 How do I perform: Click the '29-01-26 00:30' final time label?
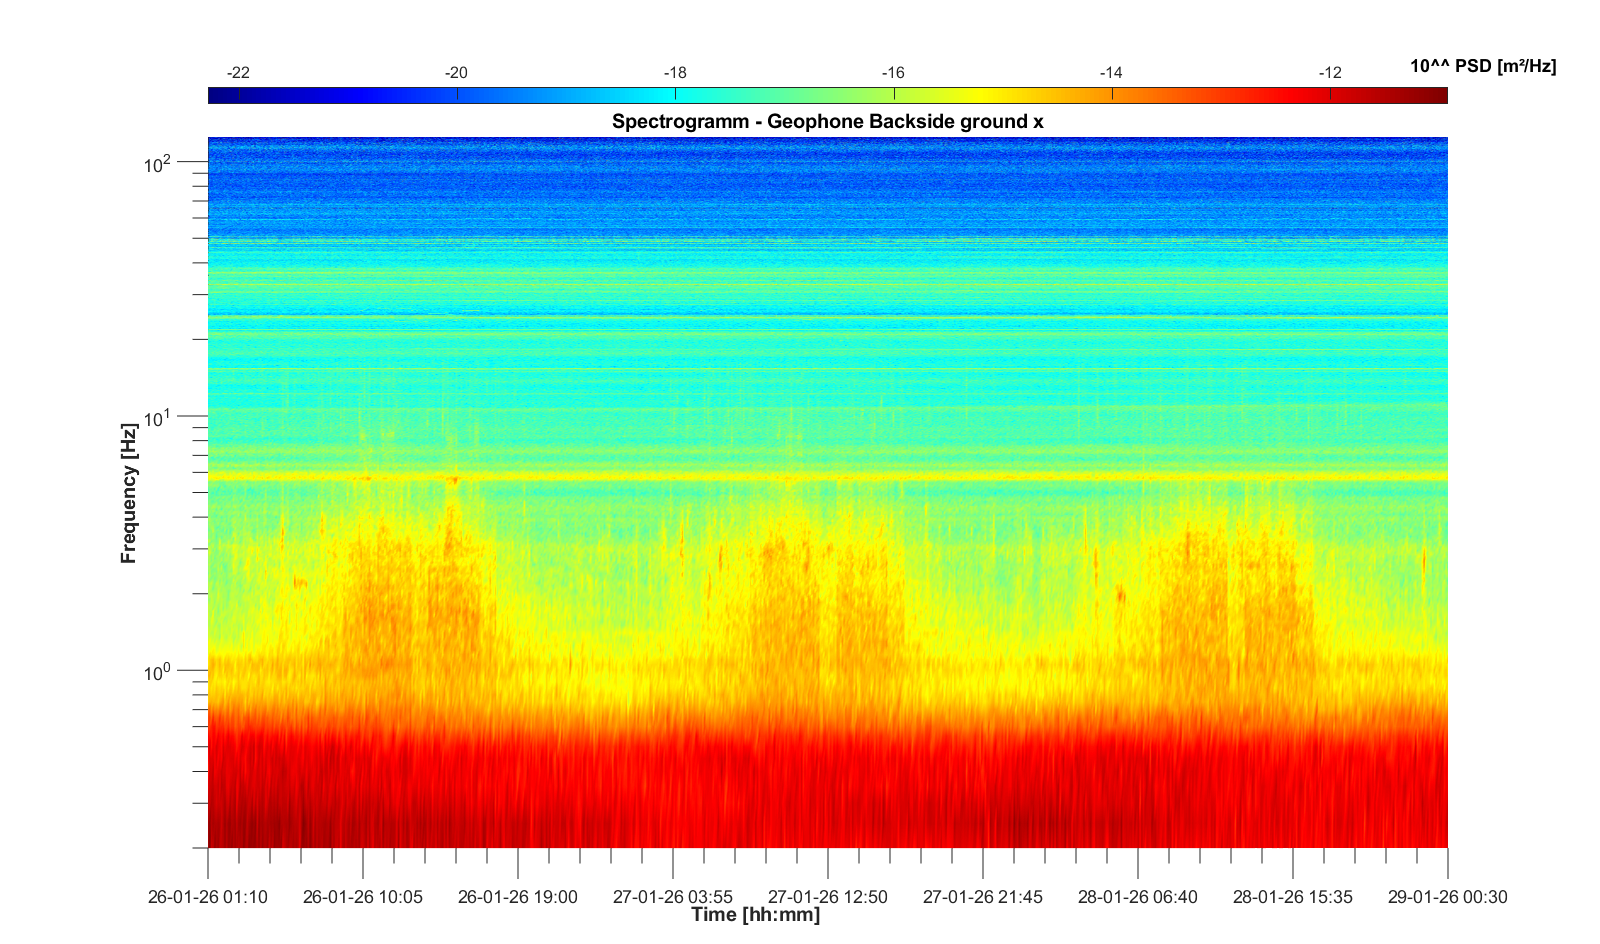coord(1447,897)
